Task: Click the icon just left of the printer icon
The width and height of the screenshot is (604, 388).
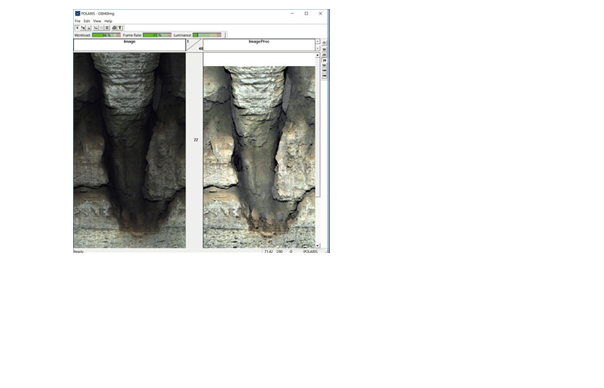Action: point(107,28)
